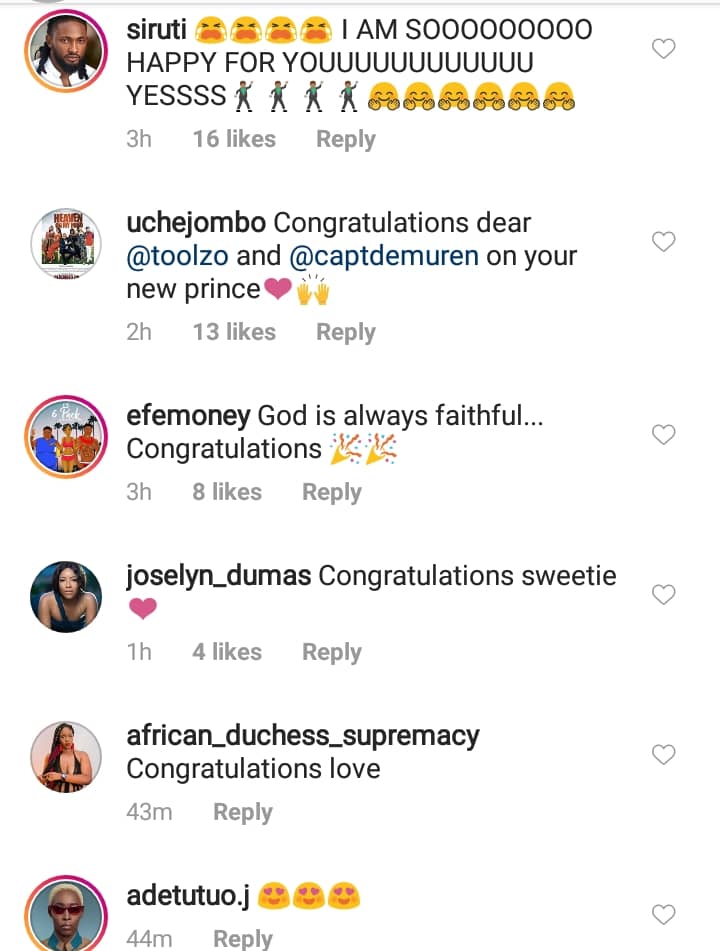Open the @captdemuren mention link
720x951 pixels.
pos(383,257)
